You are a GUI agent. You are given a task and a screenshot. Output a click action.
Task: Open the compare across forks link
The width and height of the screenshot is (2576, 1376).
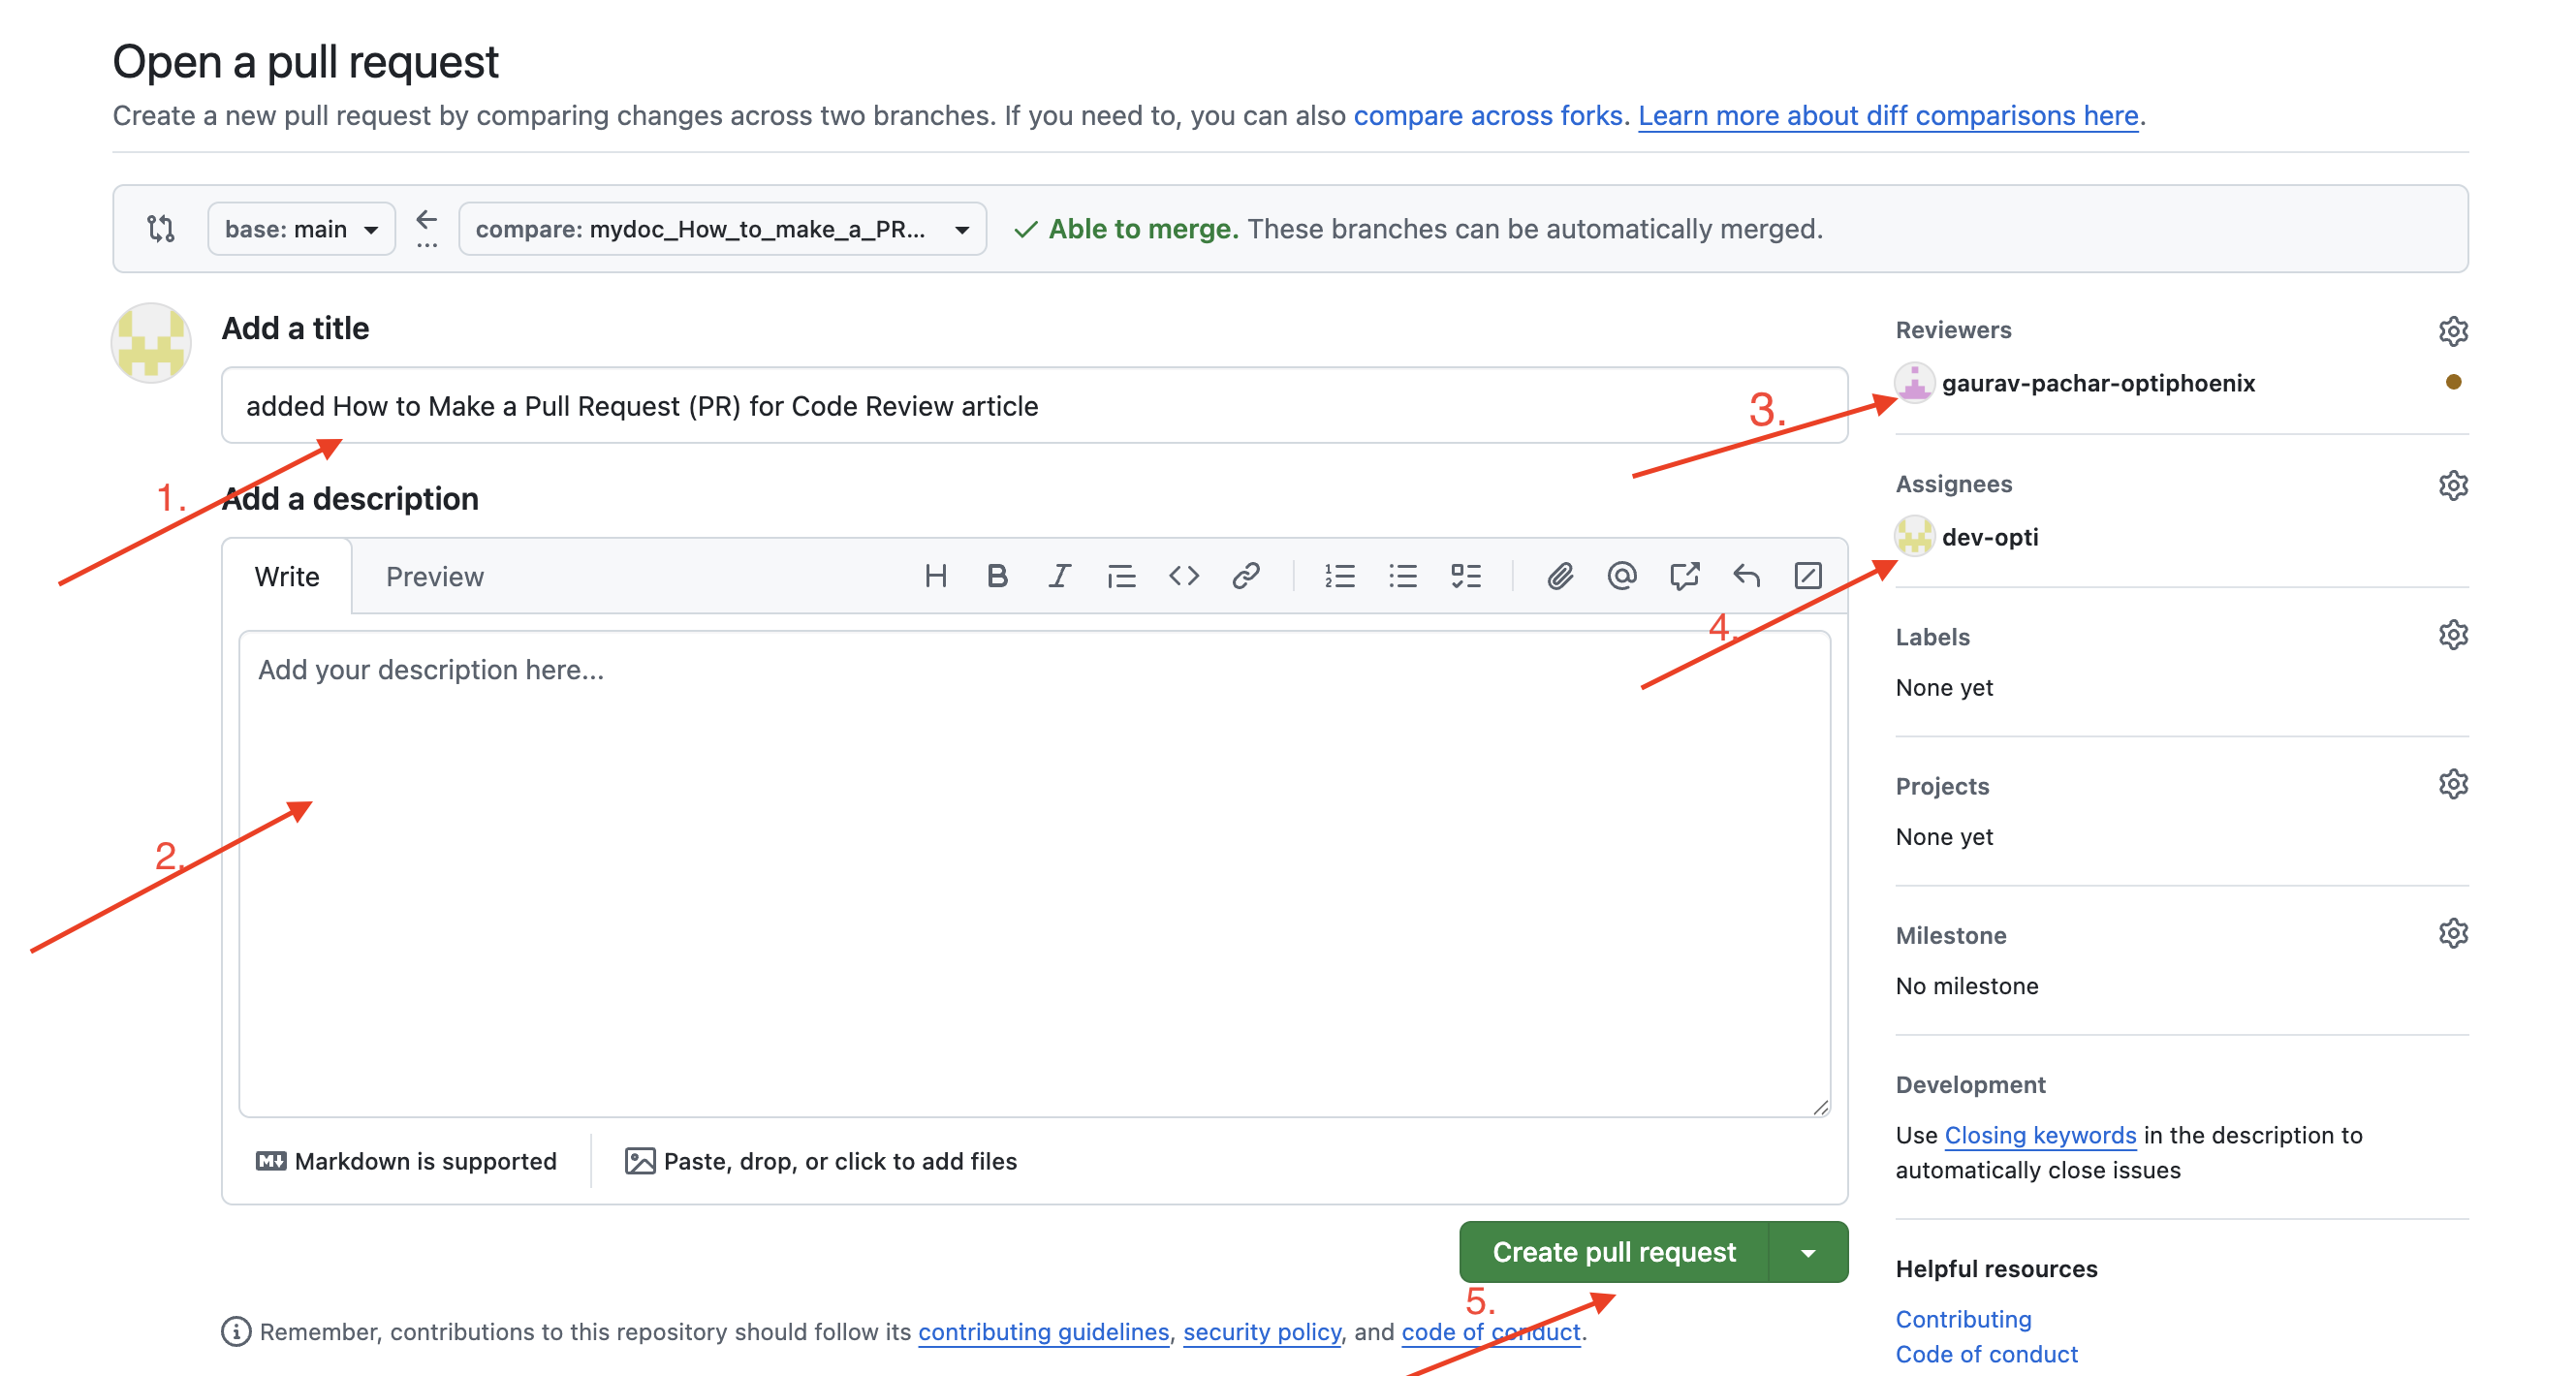(x=1487, y=116)
